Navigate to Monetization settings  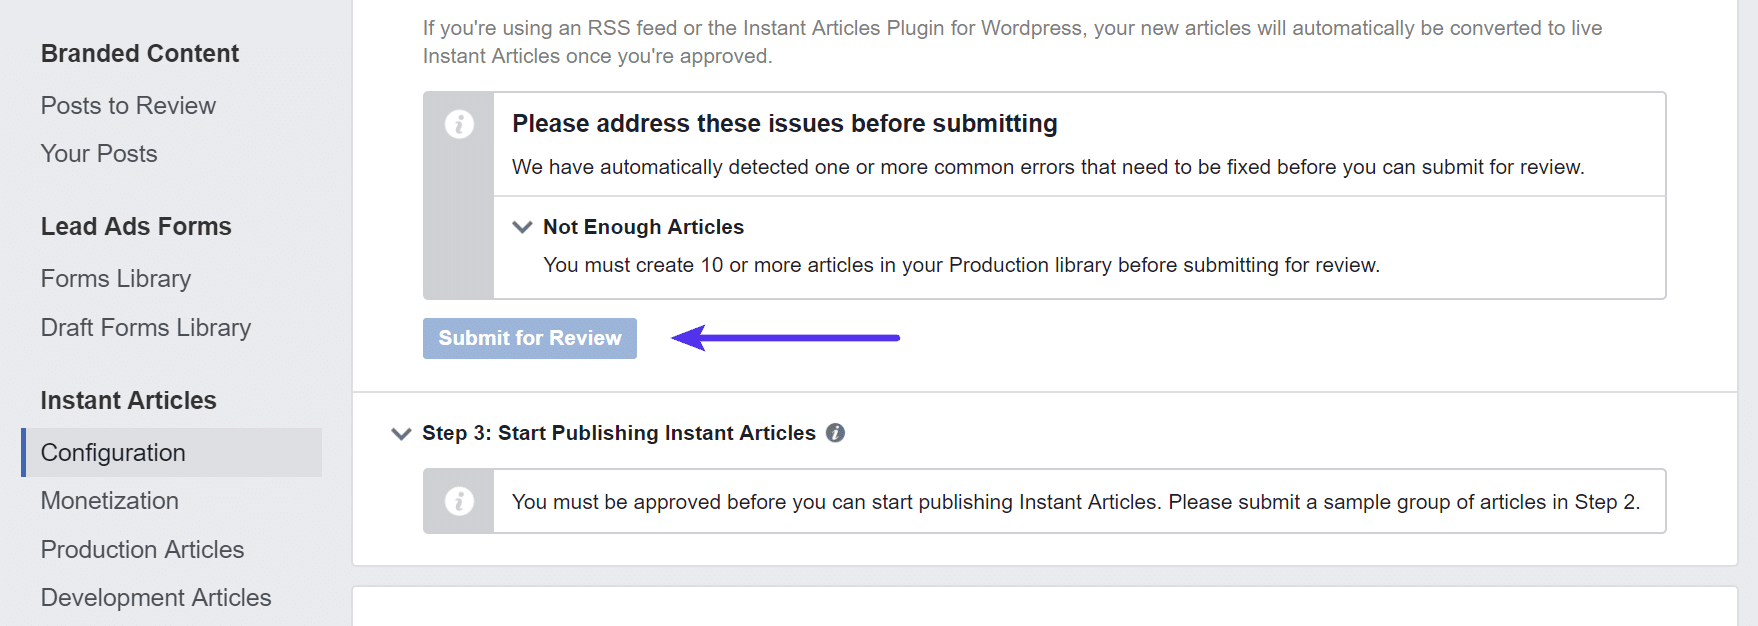110,501
